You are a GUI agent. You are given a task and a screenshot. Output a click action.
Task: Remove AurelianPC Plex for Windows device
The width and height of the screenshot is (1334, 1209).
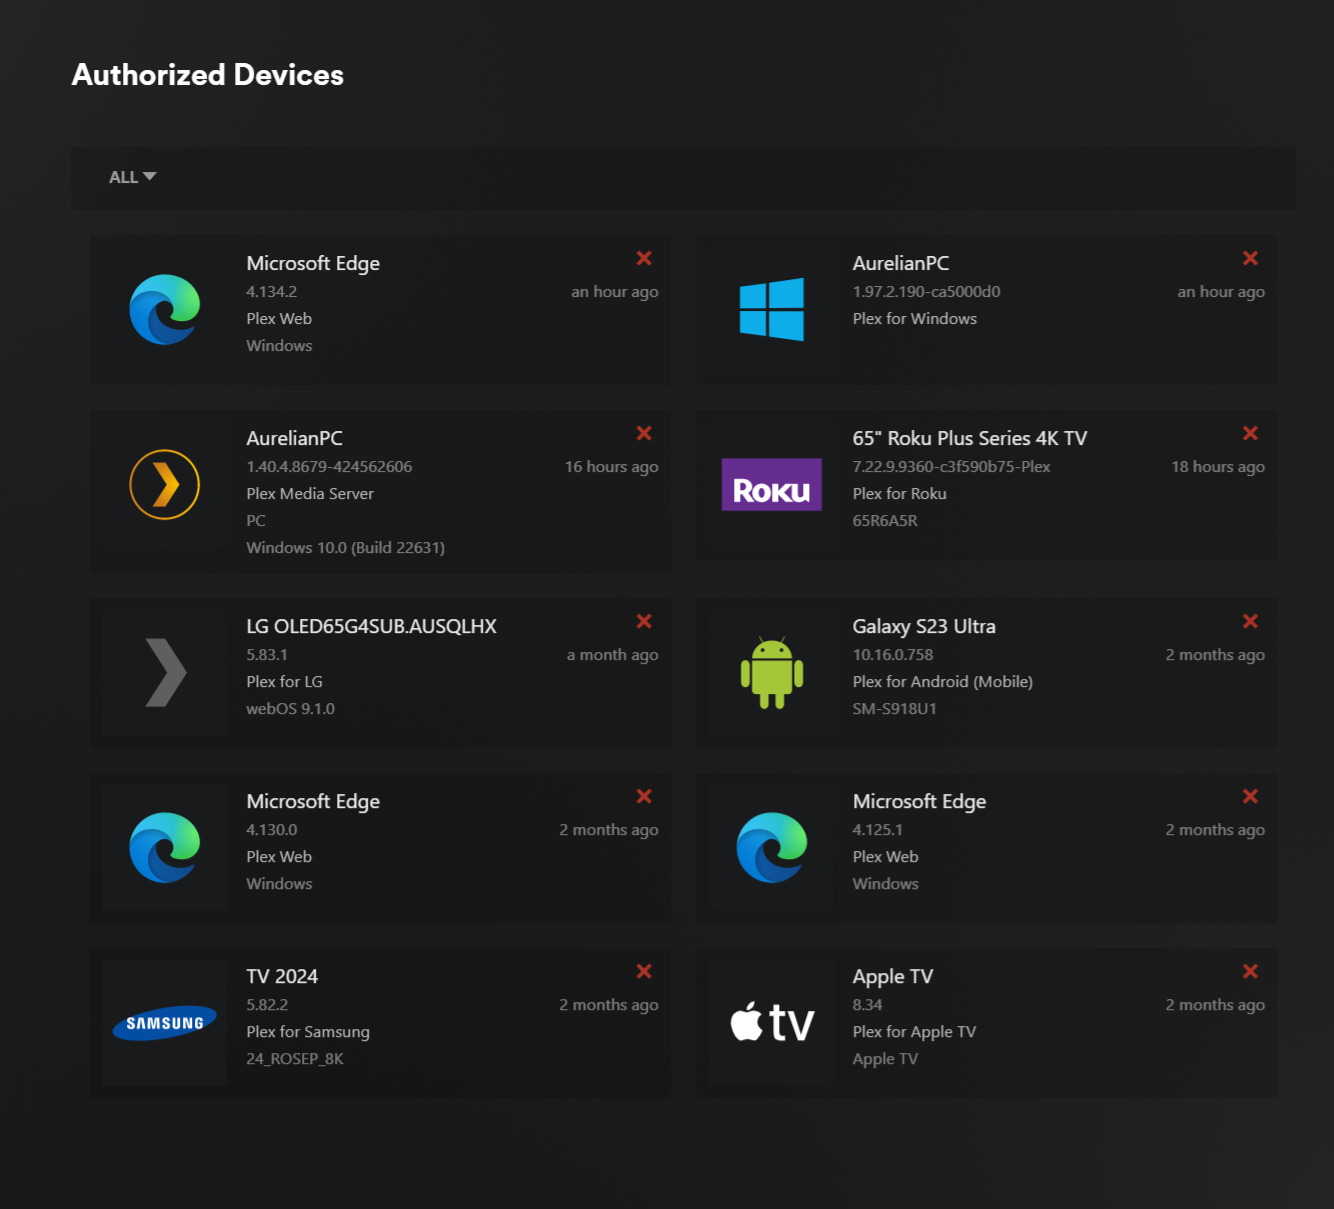coord(1250,258)
